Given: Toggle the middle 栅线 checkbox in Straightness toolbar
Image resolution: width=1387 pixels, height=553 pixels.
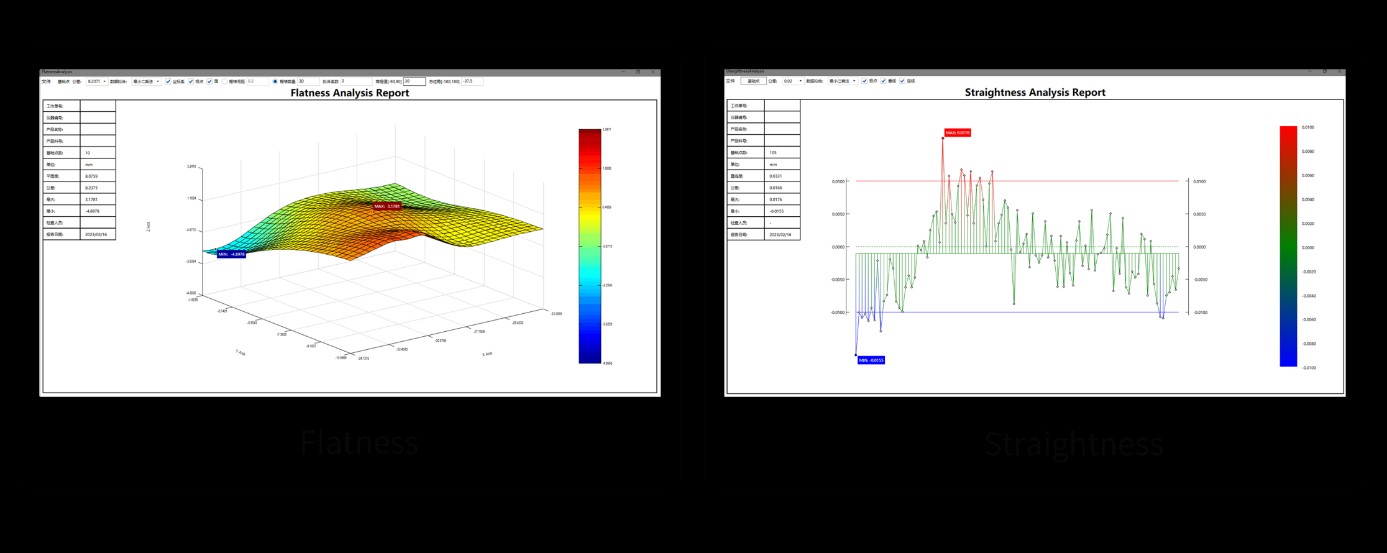Looking at the screenshot, I should pyautogui.click(x=883, y=81).
